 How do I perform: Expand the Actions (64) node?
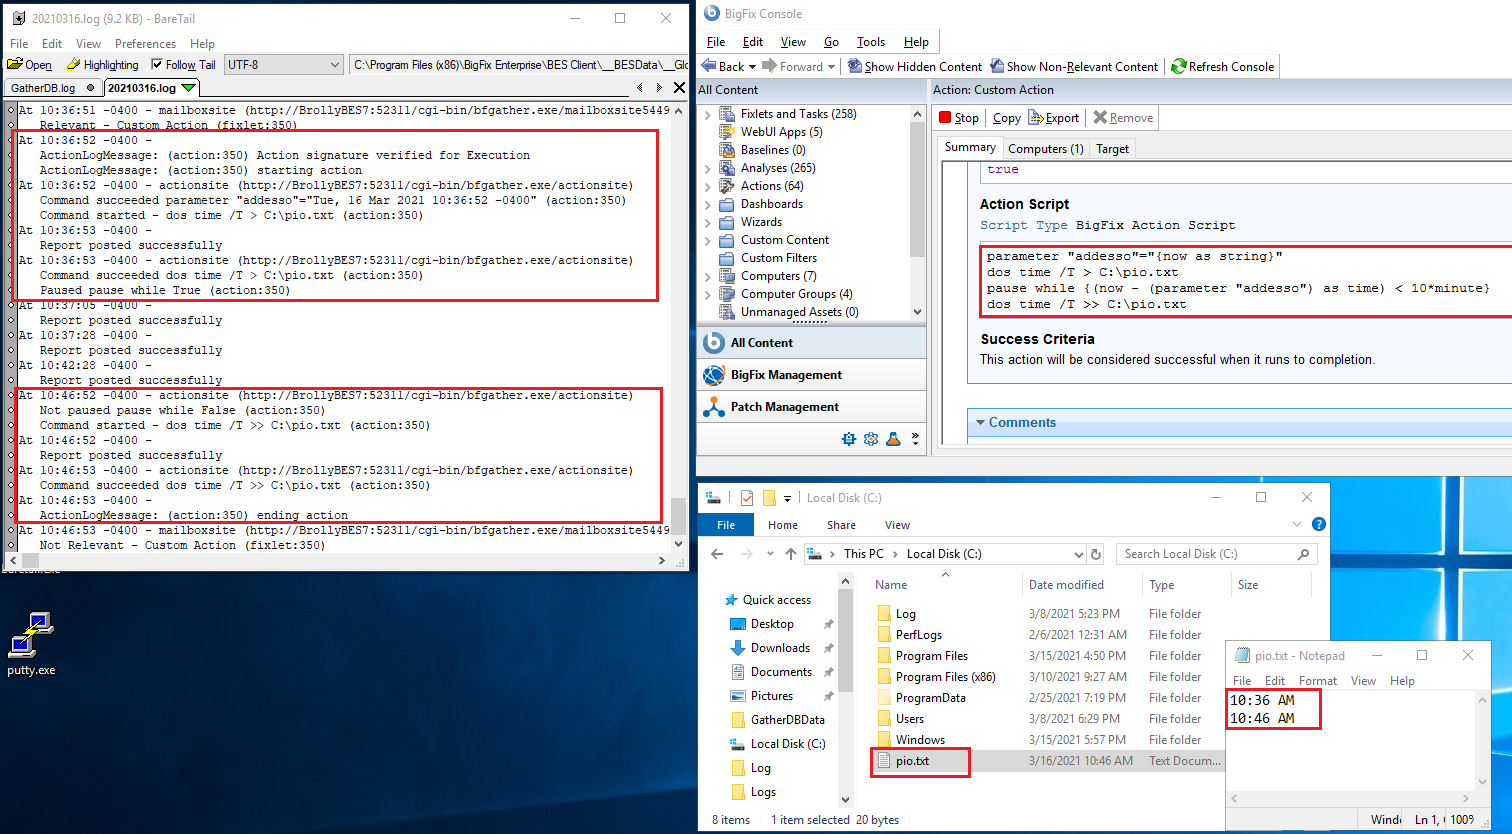tap(707, 186)
